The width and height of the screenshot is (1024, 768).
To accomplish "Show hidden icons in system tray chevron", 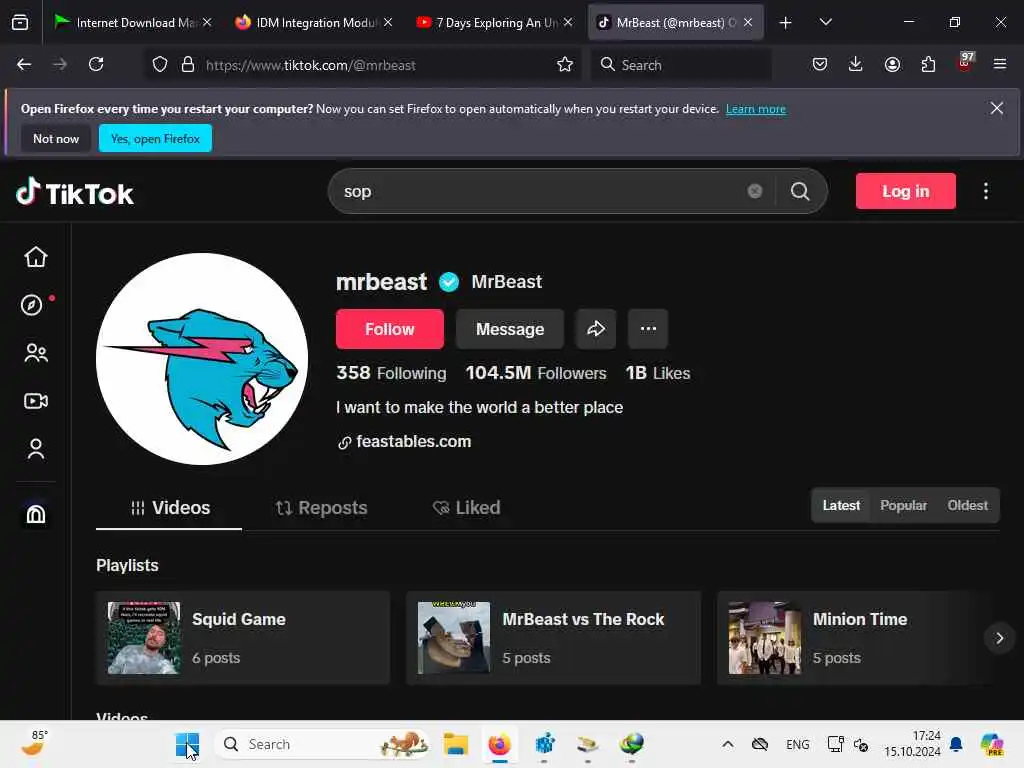I will [728, 744].
